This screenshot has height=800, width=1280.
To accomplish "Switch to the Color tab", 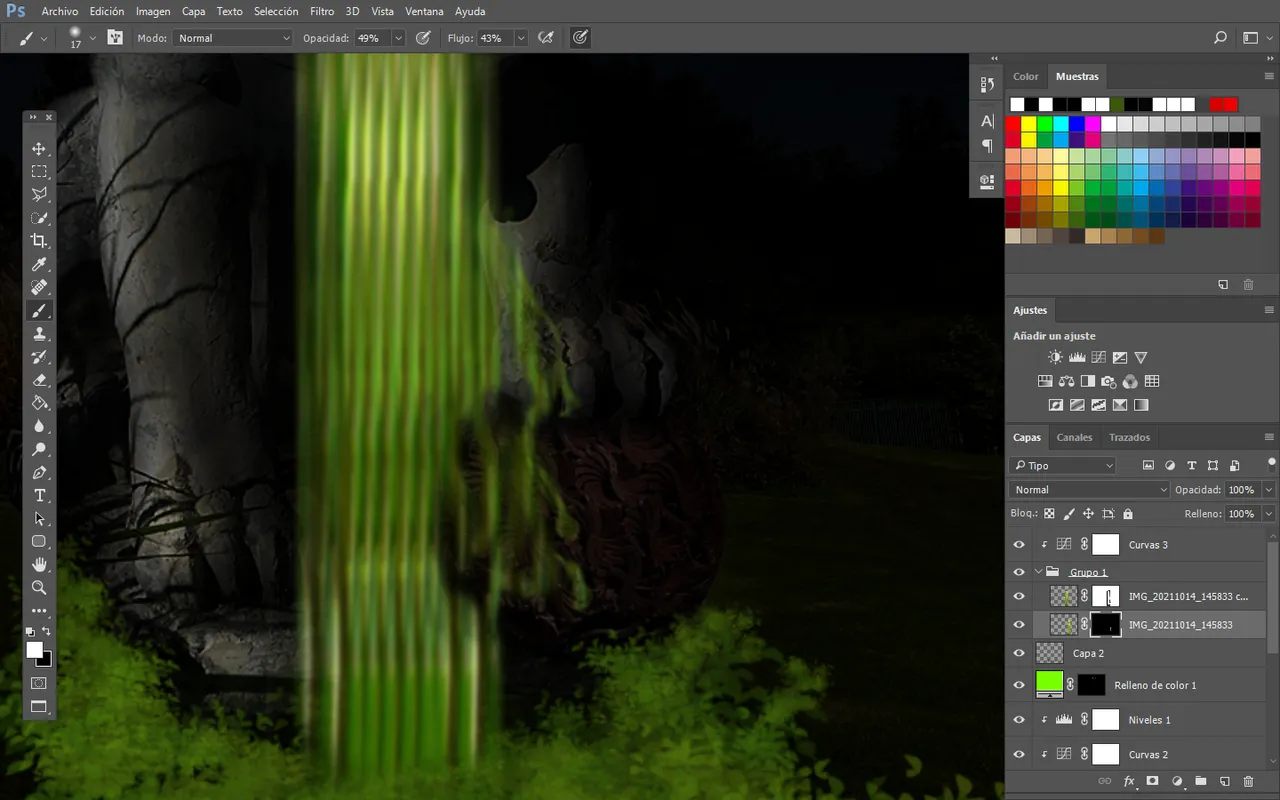I will [x=1026, y=76].
